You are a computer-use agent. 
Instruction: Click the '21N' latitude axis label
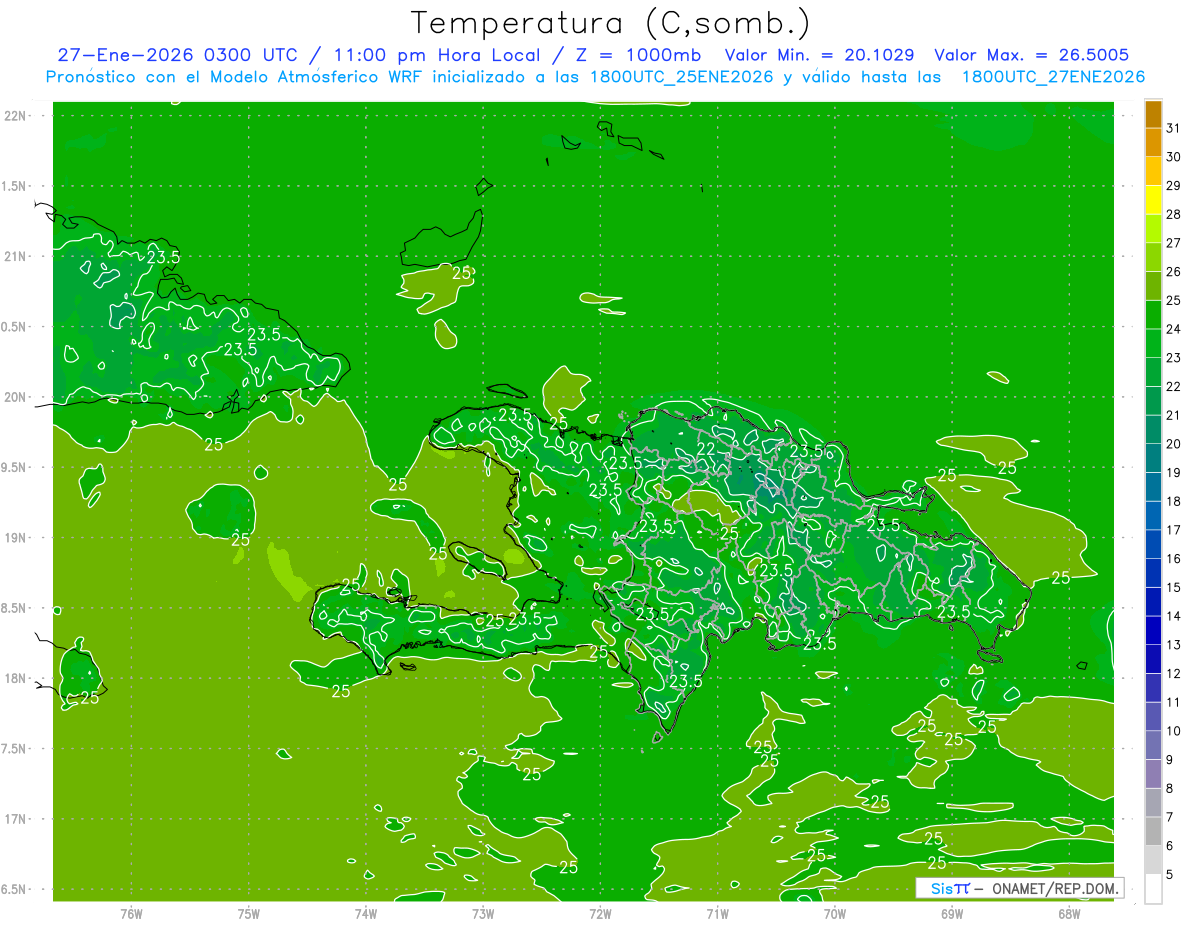16,257
